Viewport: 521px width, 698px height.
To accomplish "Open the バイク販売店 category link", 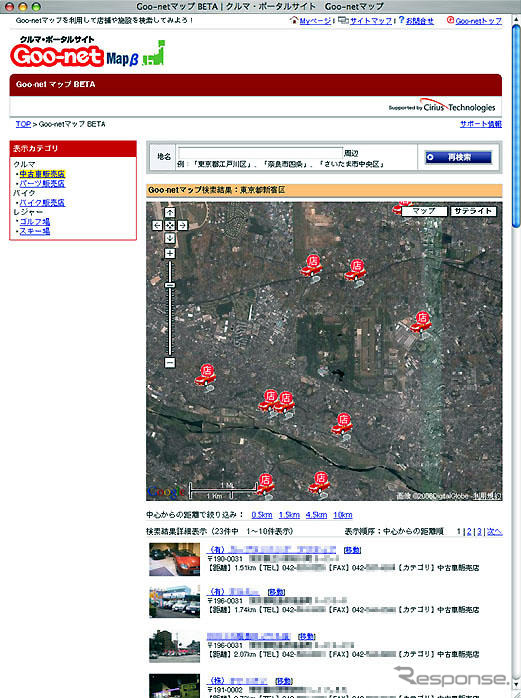I will click(42, 203).
